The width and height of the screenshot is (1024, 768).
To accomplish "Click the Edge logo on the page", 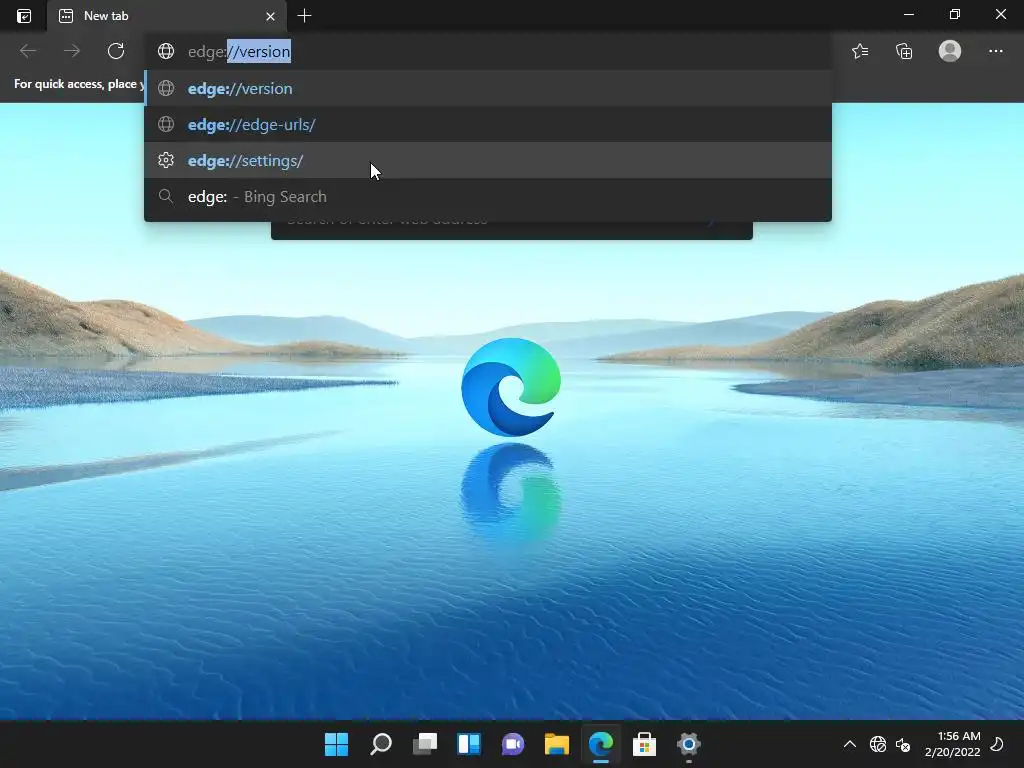I will 511,387.
